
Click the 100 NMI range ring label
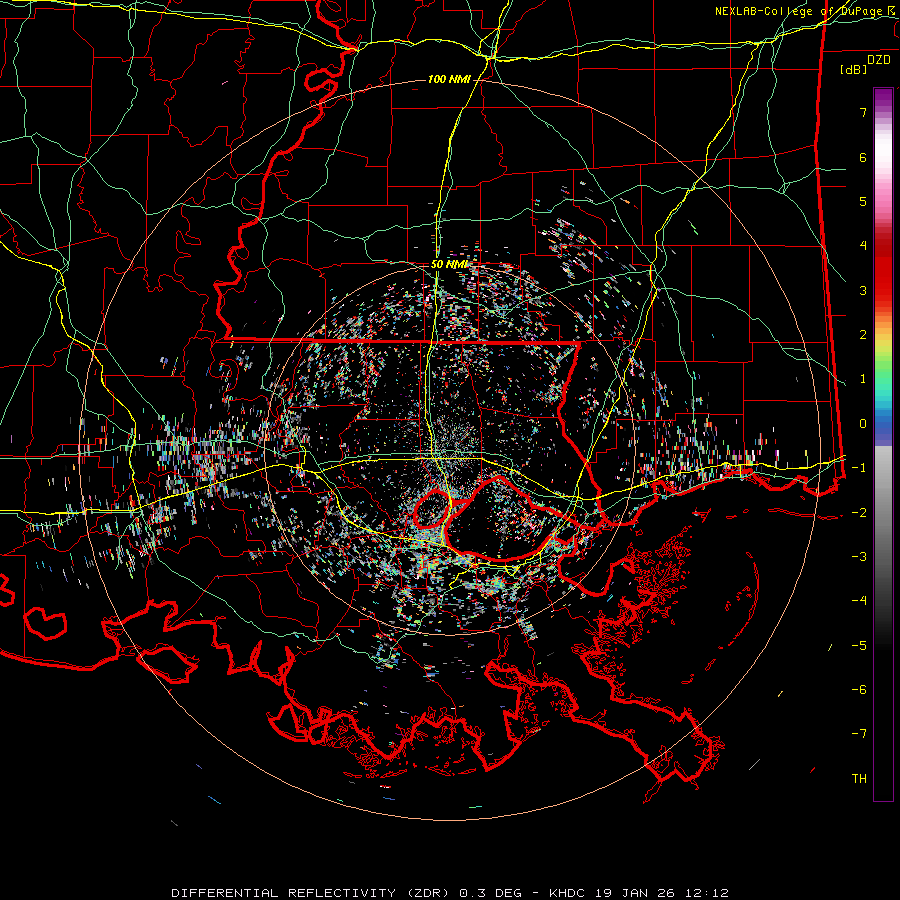tap(449, 79)
